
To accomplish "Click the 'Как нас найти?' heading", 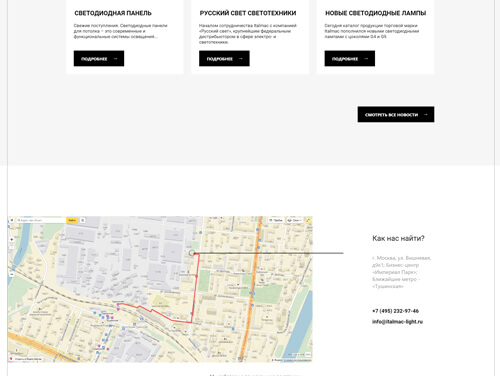I will coord(398,238).
